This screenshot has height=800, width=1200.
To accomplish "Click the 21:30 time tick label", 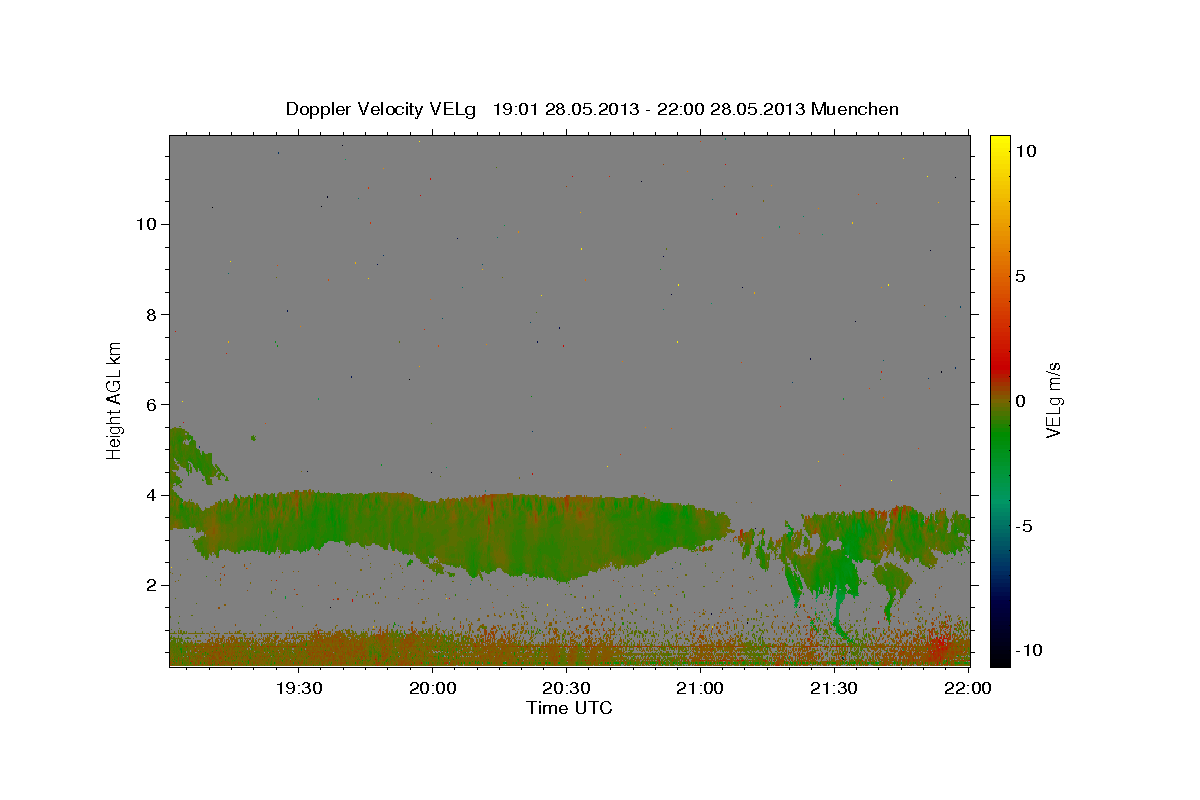I will click(834, 688).
